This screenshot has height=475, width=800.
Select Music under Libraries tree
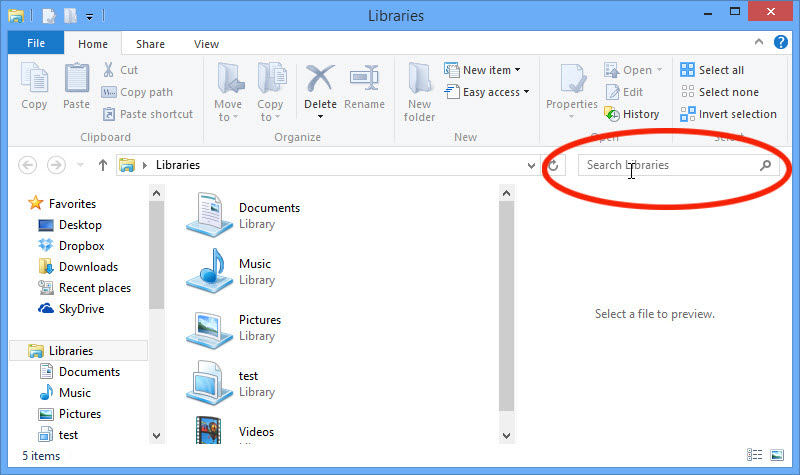point(65,393)
